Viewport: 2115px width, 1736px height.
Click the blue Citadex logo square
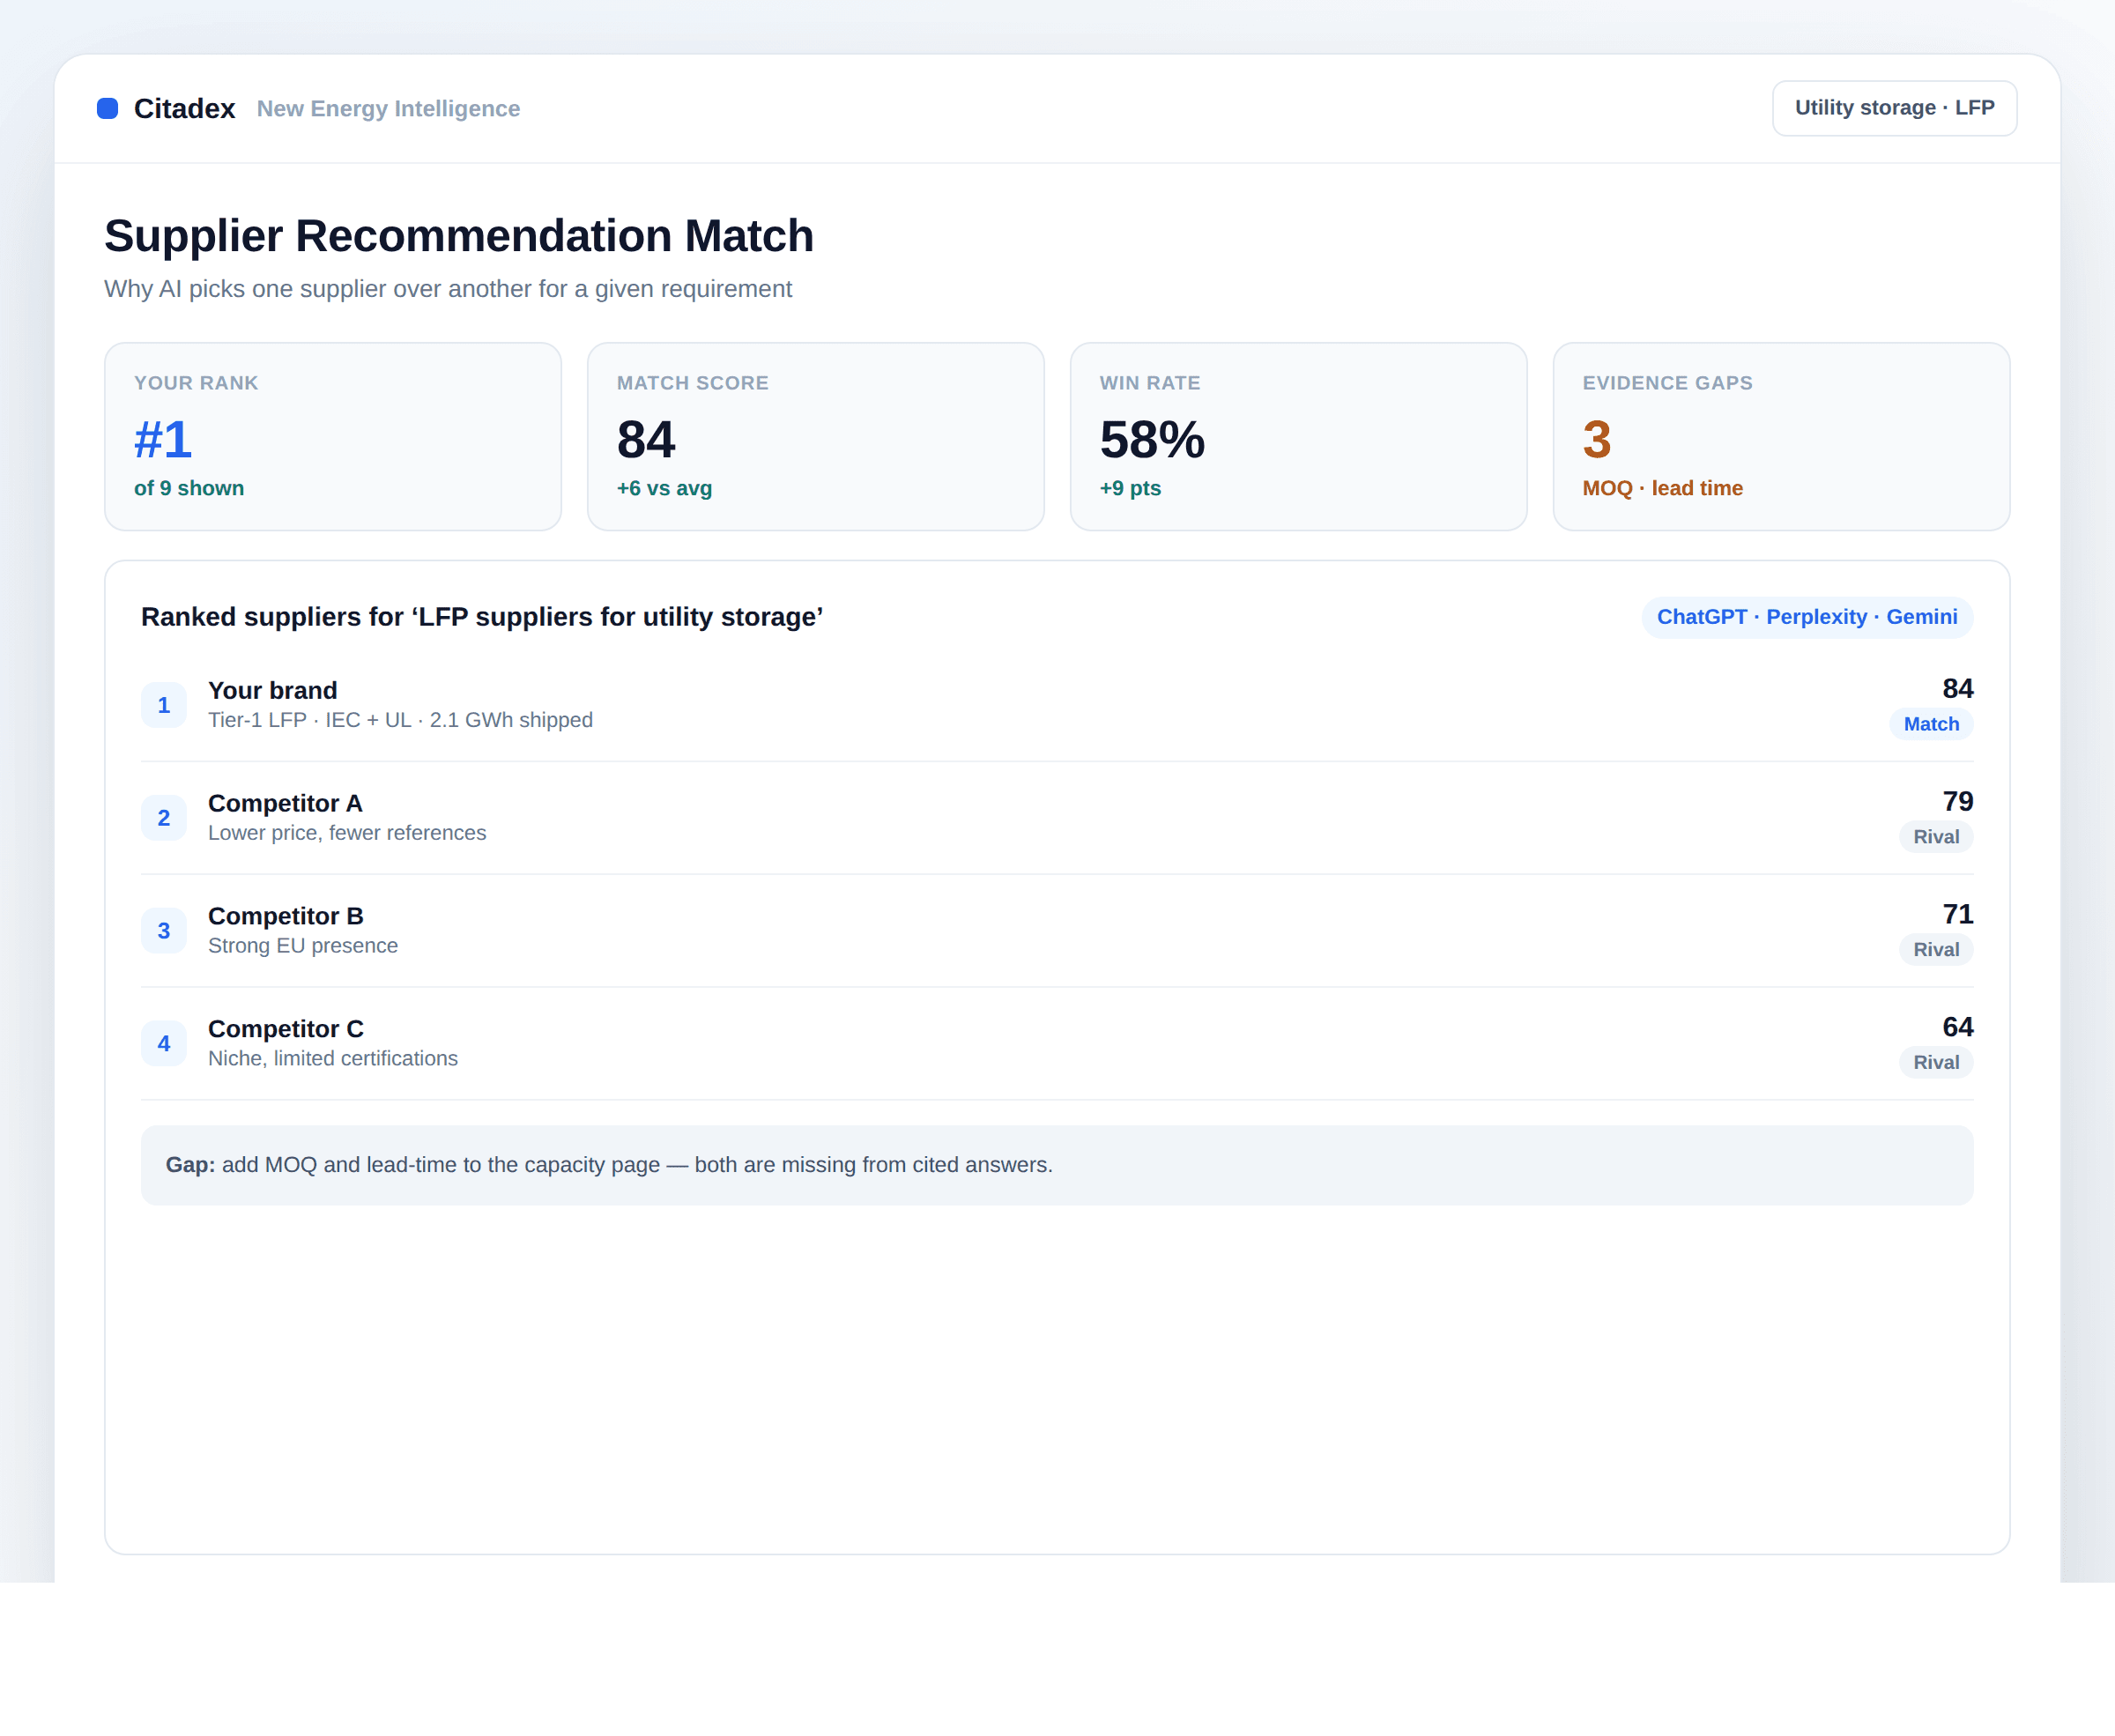click(x=107, y=108)
